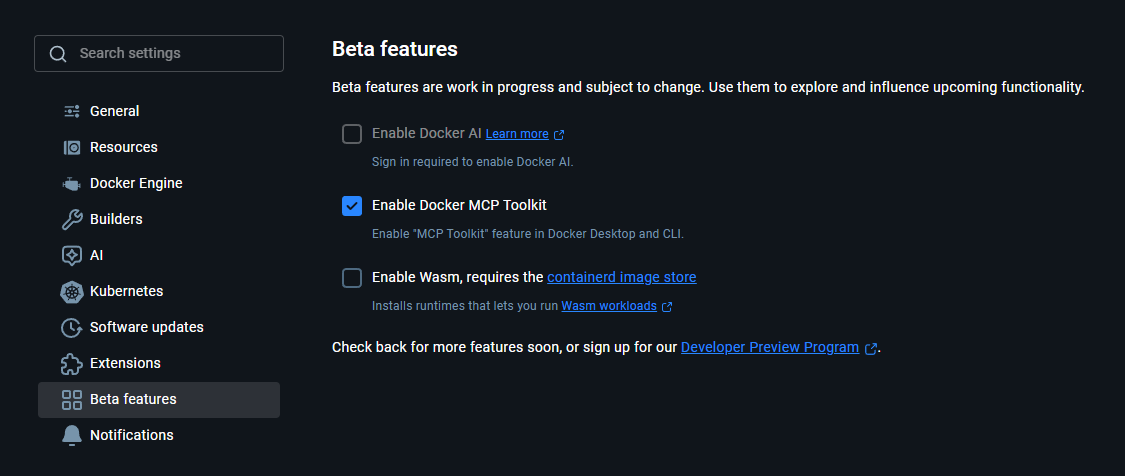Click the Kubernetes helm wheel icon
1125x476 pixels.
(x=72, y=291)
